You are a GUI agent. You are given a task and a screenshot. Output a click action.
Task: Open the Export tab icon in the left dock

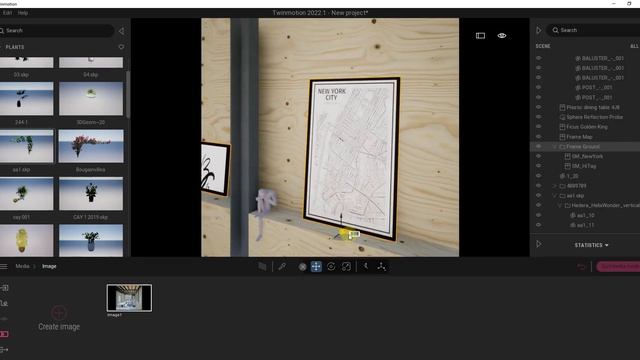coord(4,349)
